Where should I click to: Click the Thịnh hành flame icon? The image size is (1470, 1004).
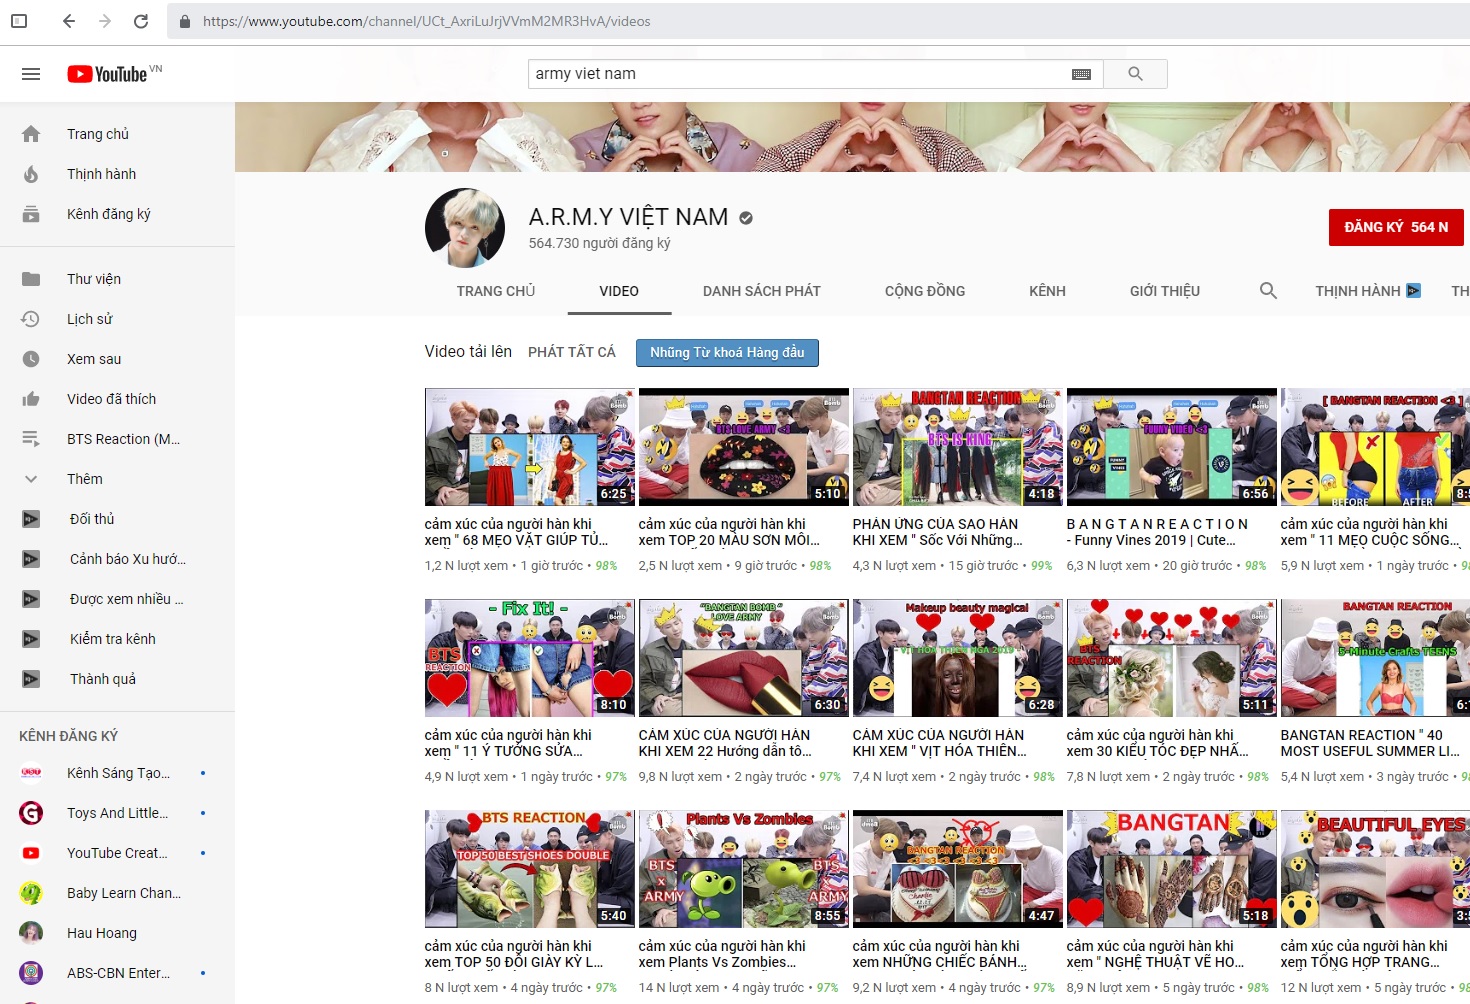point(31,174)
